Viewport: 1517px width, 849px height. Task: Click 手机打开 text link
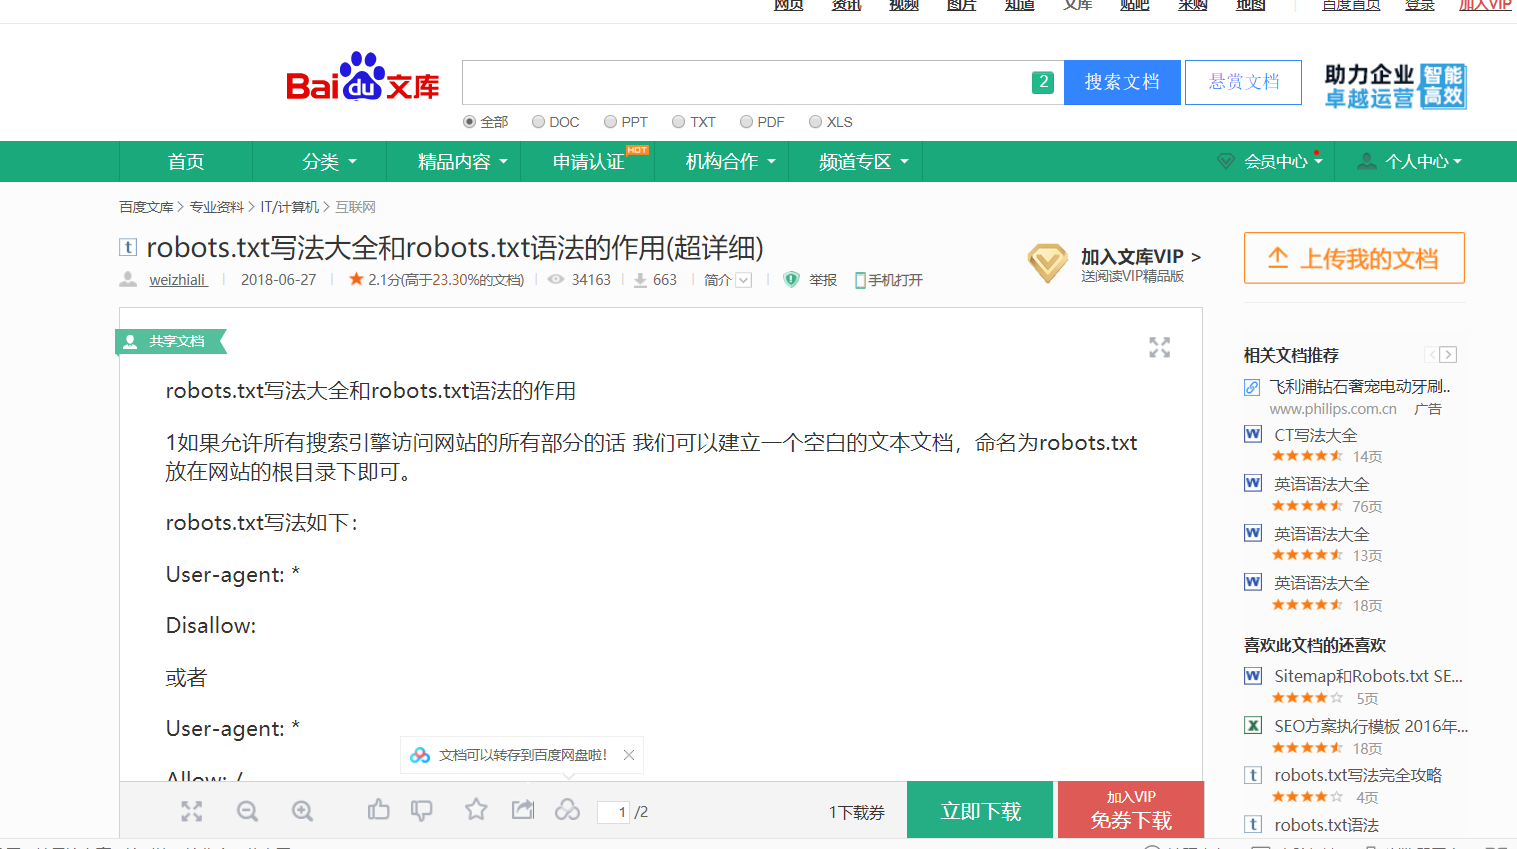895,280
